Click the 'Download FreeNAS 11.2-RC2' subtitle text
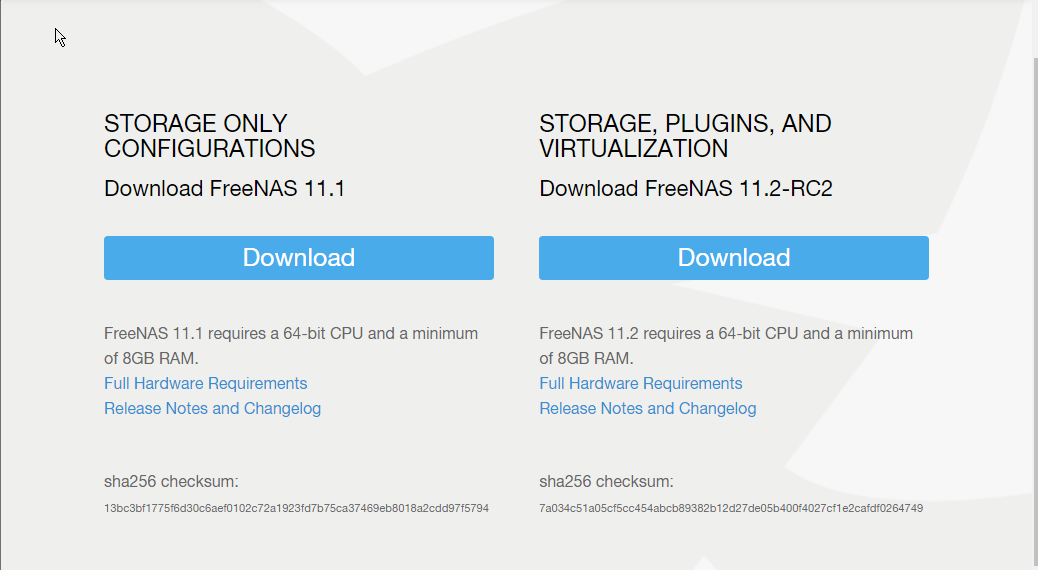This screenshot has height=570, width=1038. (685, 189)
